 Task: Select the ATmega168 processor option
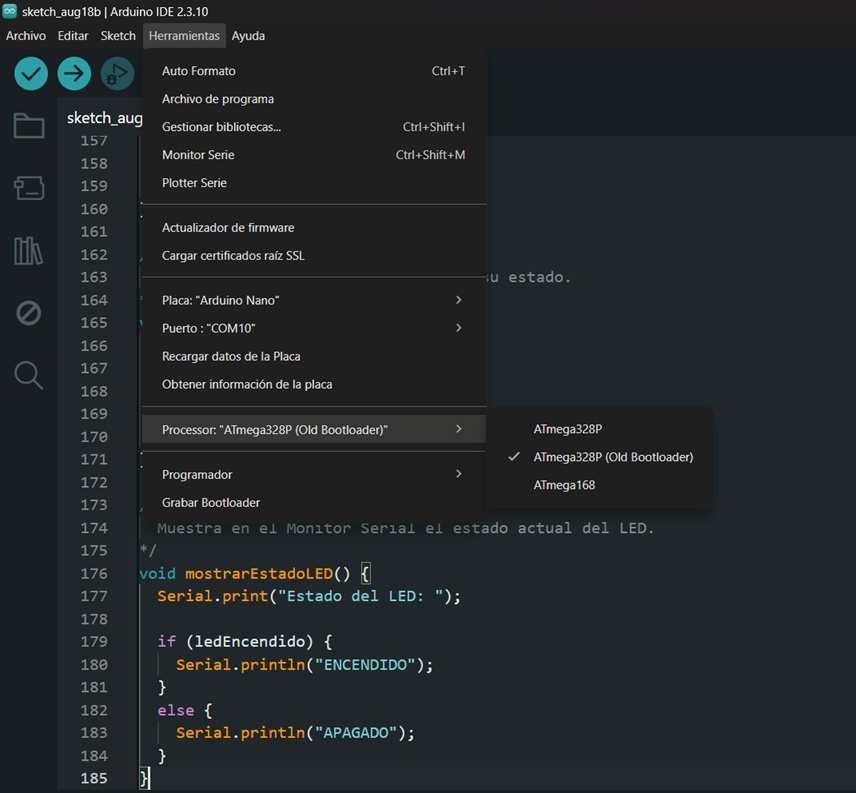(x=601, y=485)
